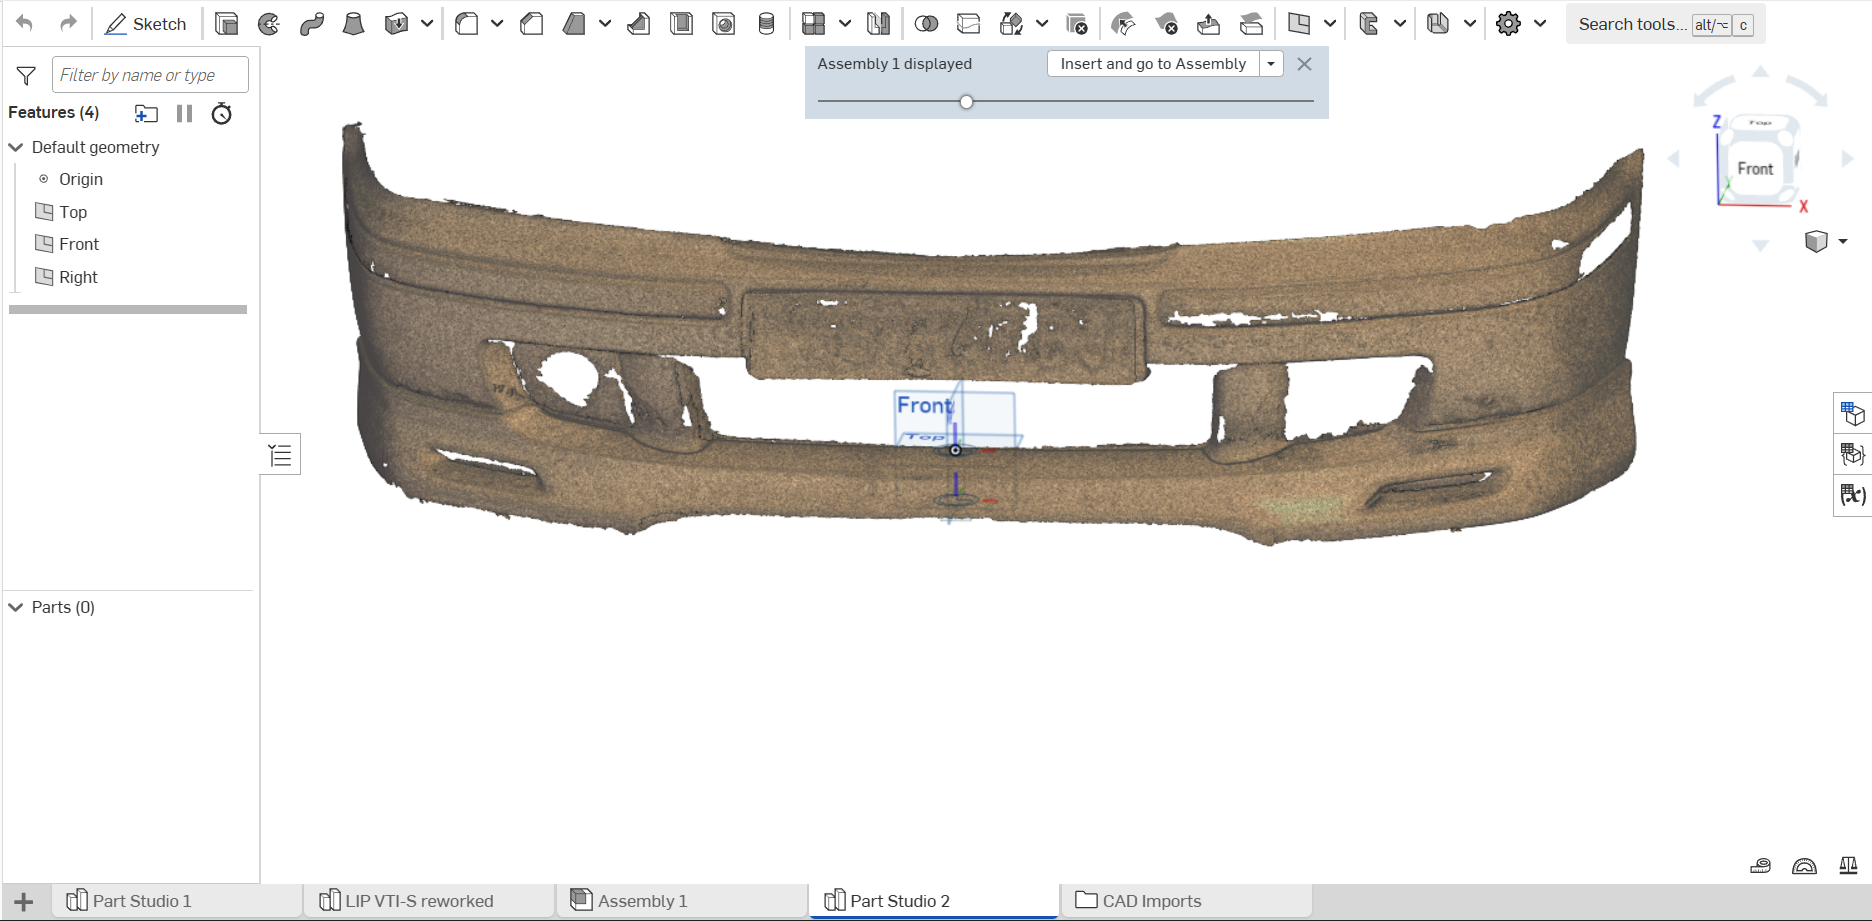Screen dimensions: 1872x921
Task: Expand the Insert and go to Assembly dropdown
Action: point(1271,64)
